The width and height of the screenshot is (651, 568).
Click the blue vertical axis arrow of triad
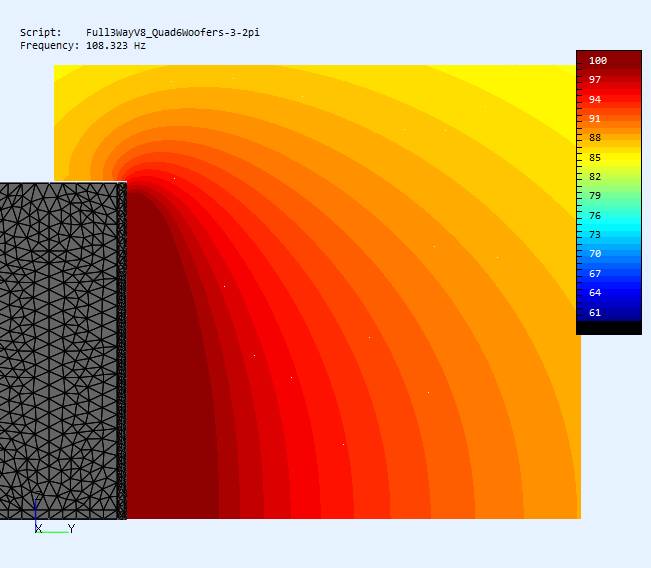[36, 512]
